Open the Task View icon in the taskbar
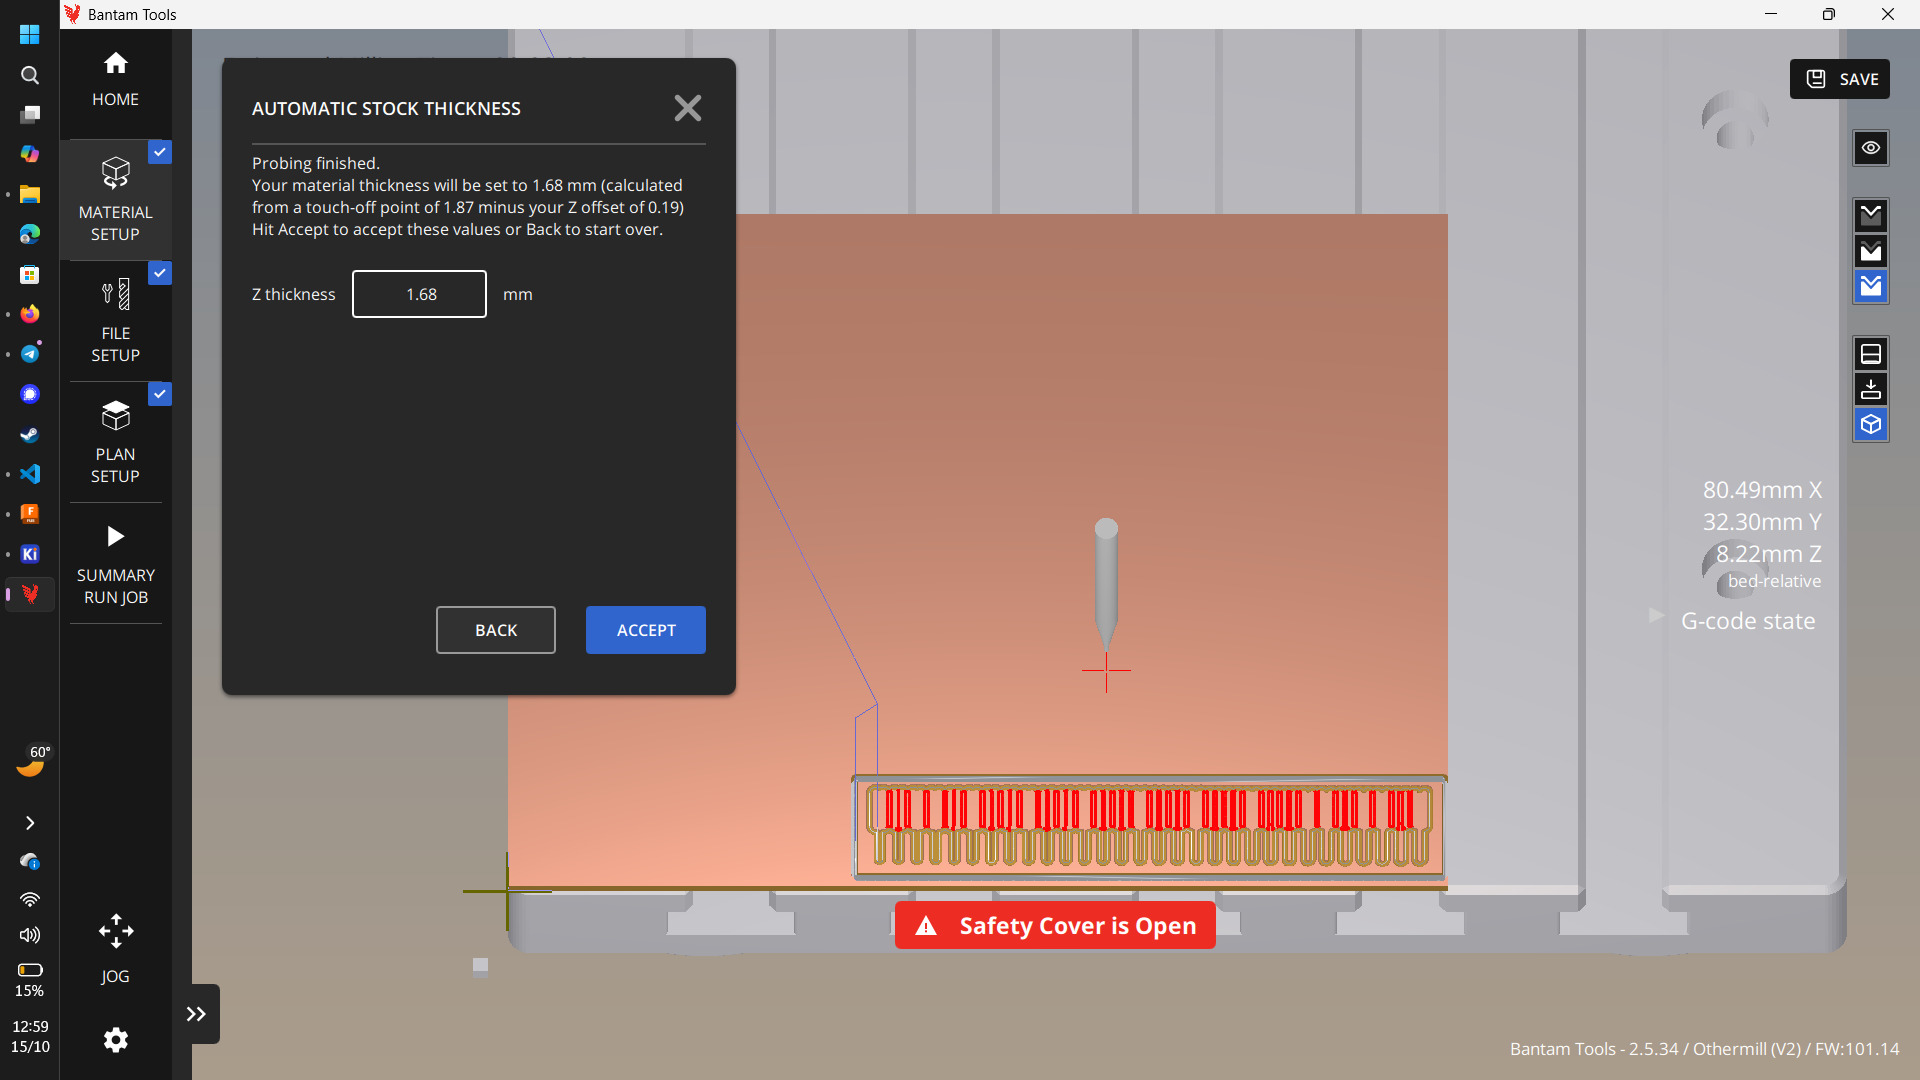This screenshot has width=1920, height=1080. pyautogui.click(x=30, y=114)
